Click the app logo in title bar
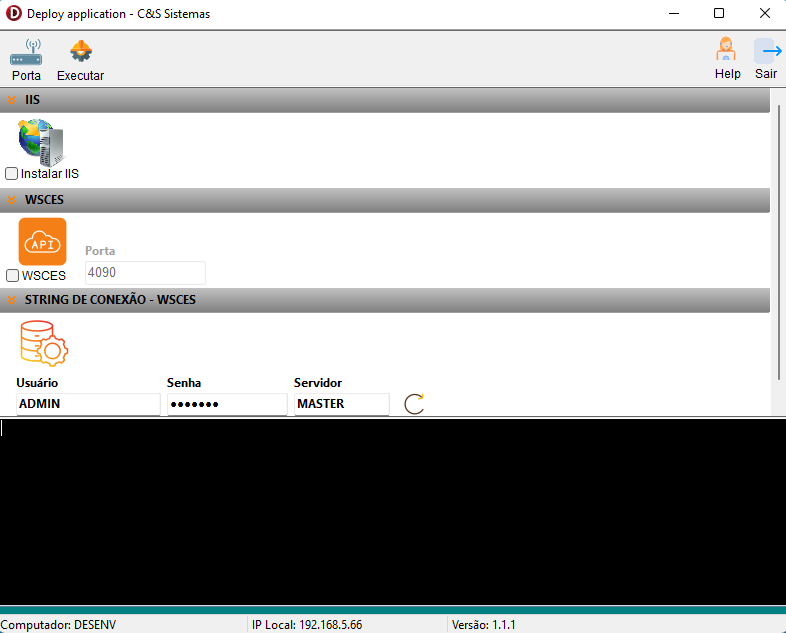This screenshot has width=786, height=633. pyautogui.click(x=14, y=13)
